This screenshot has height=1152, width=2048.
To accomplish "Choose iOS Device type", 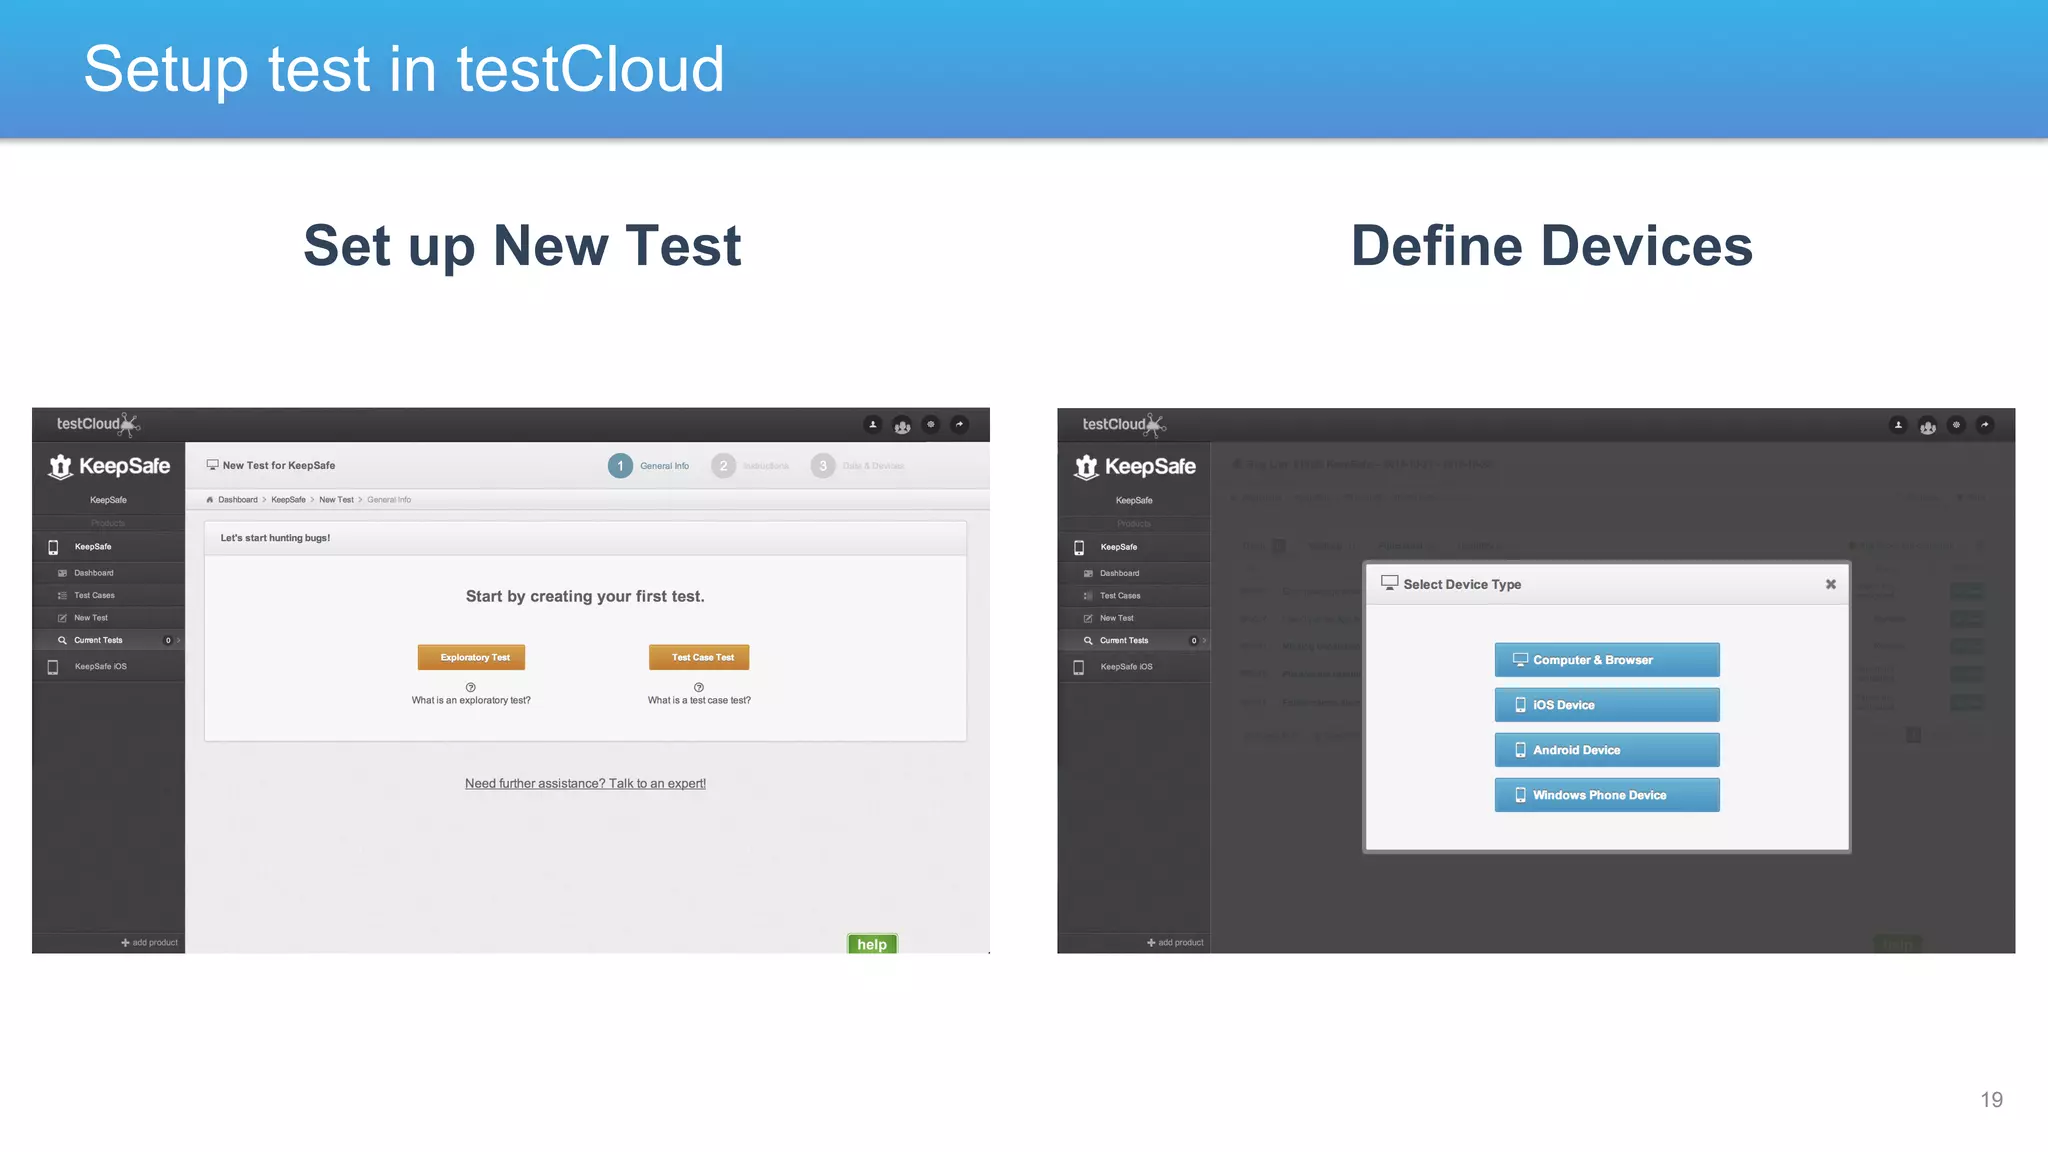I will tap(1607, 705).
